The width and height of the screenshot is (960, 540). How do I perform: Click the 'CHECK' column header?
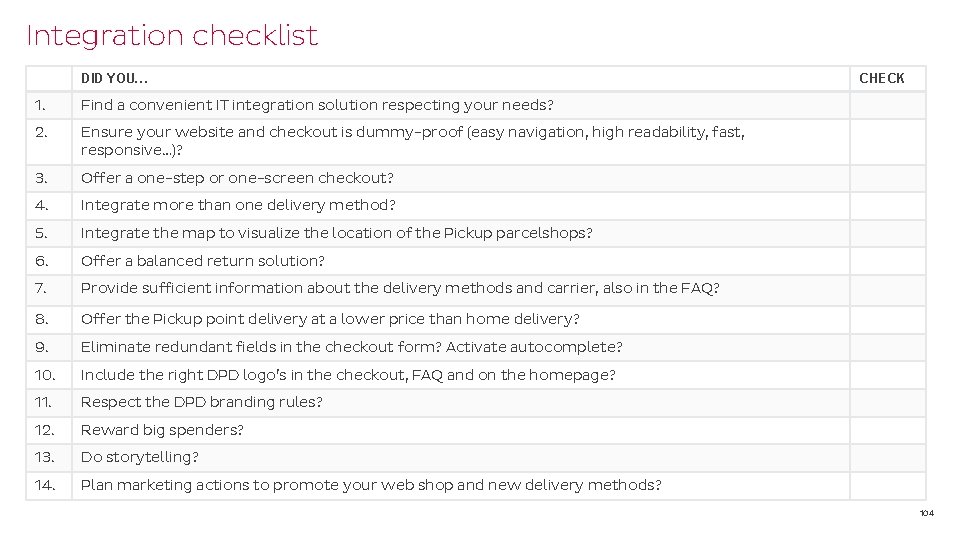[x=881, y=78]
